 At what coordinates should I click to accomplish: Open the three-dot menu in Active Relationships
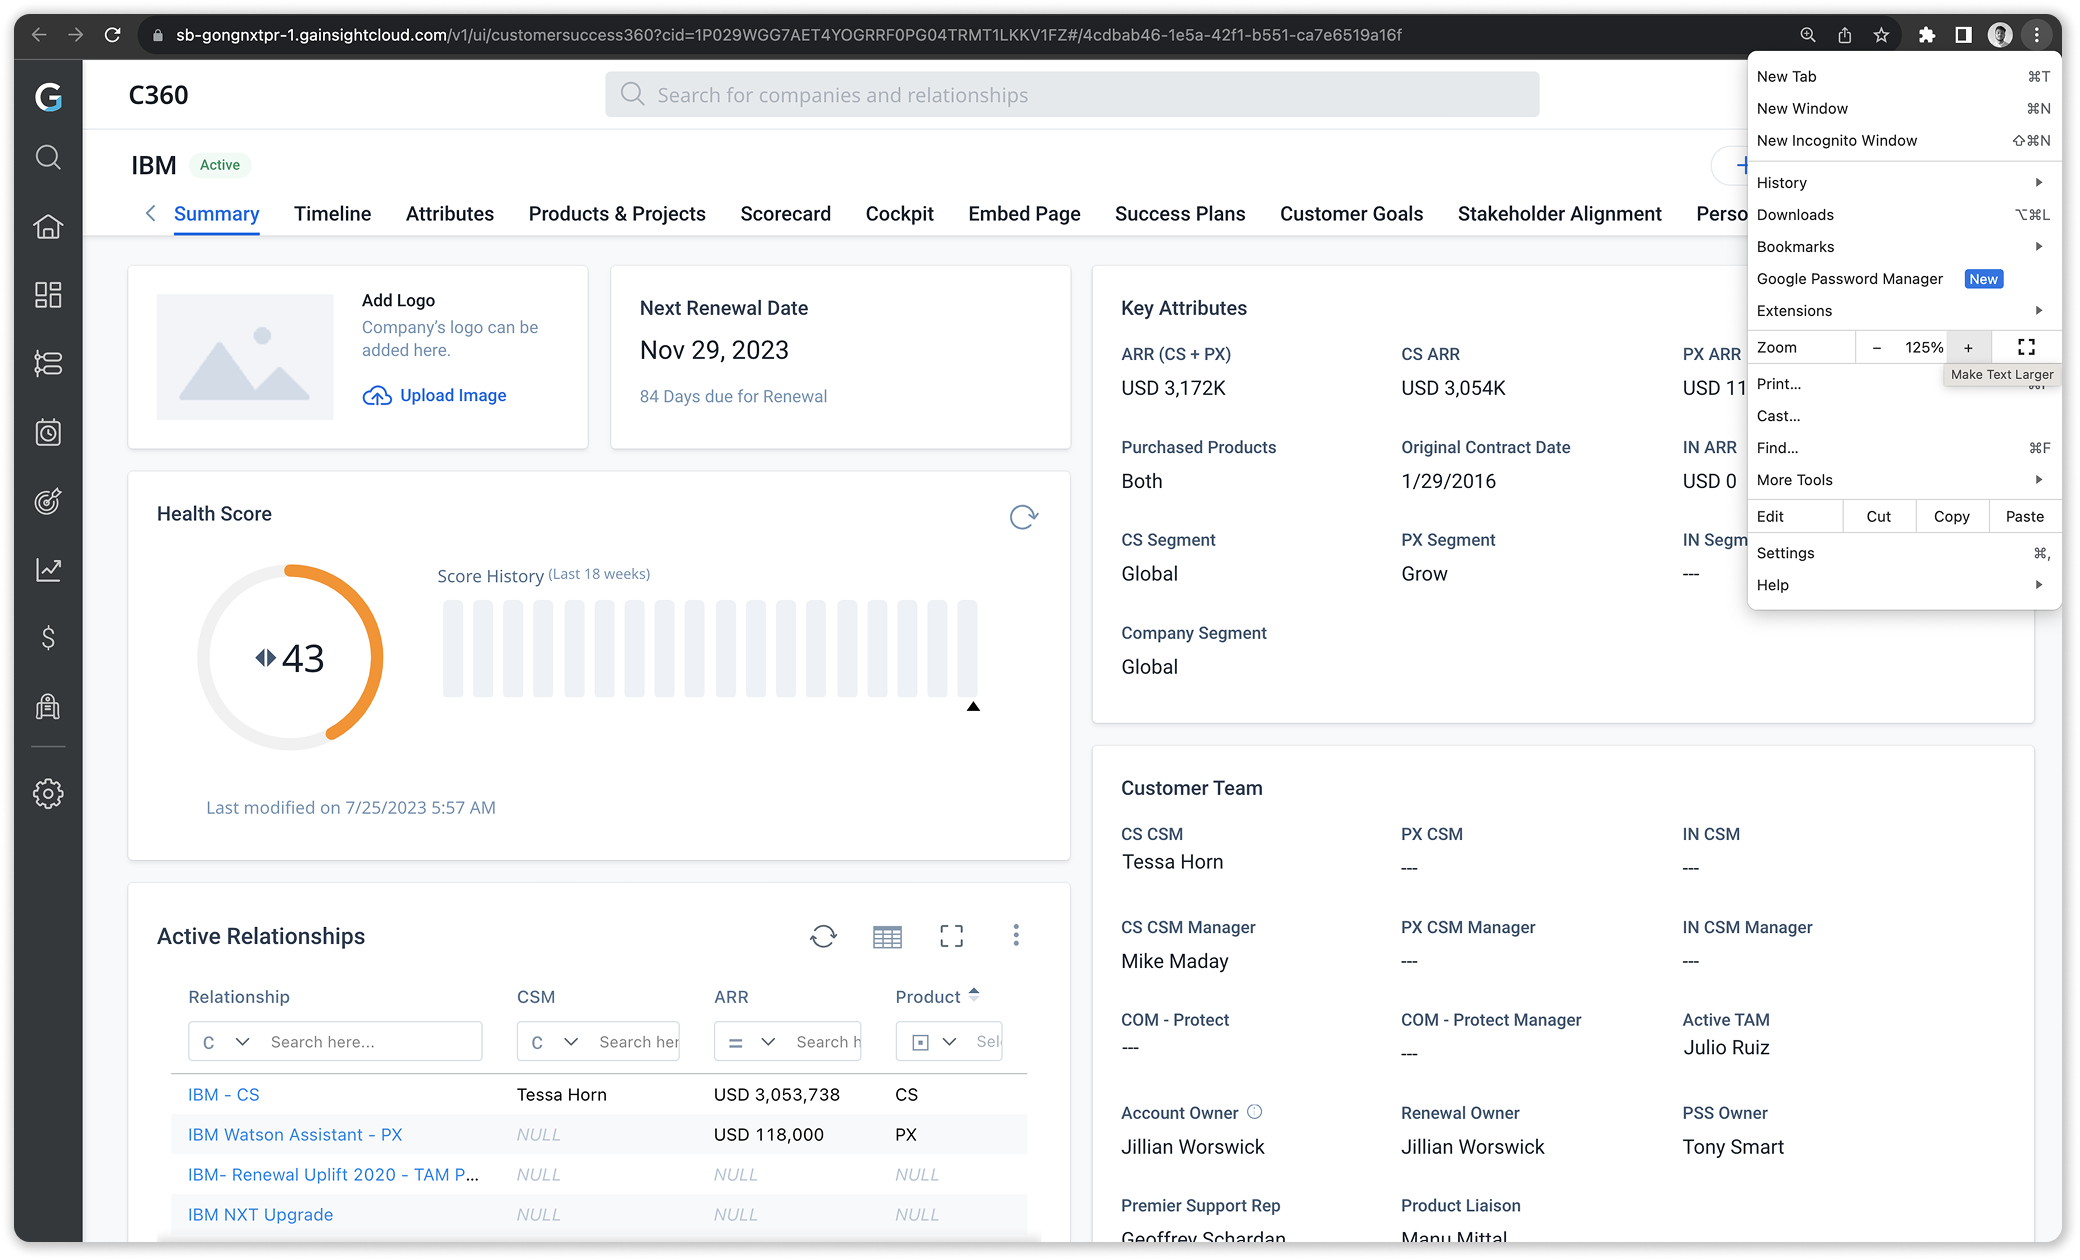1016,935
